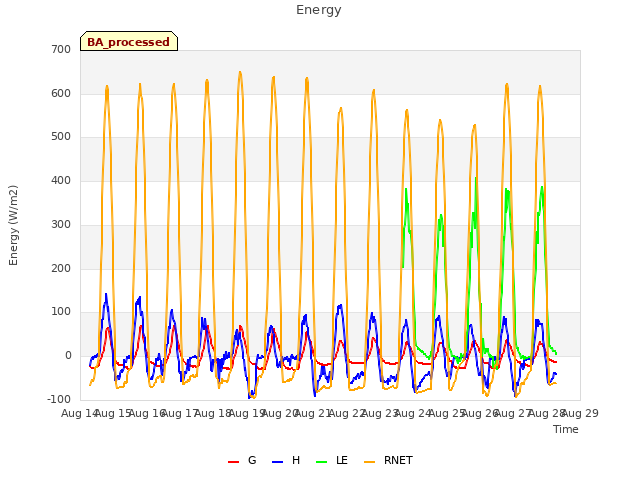Click the blue H legend color marker

(277, 462)
